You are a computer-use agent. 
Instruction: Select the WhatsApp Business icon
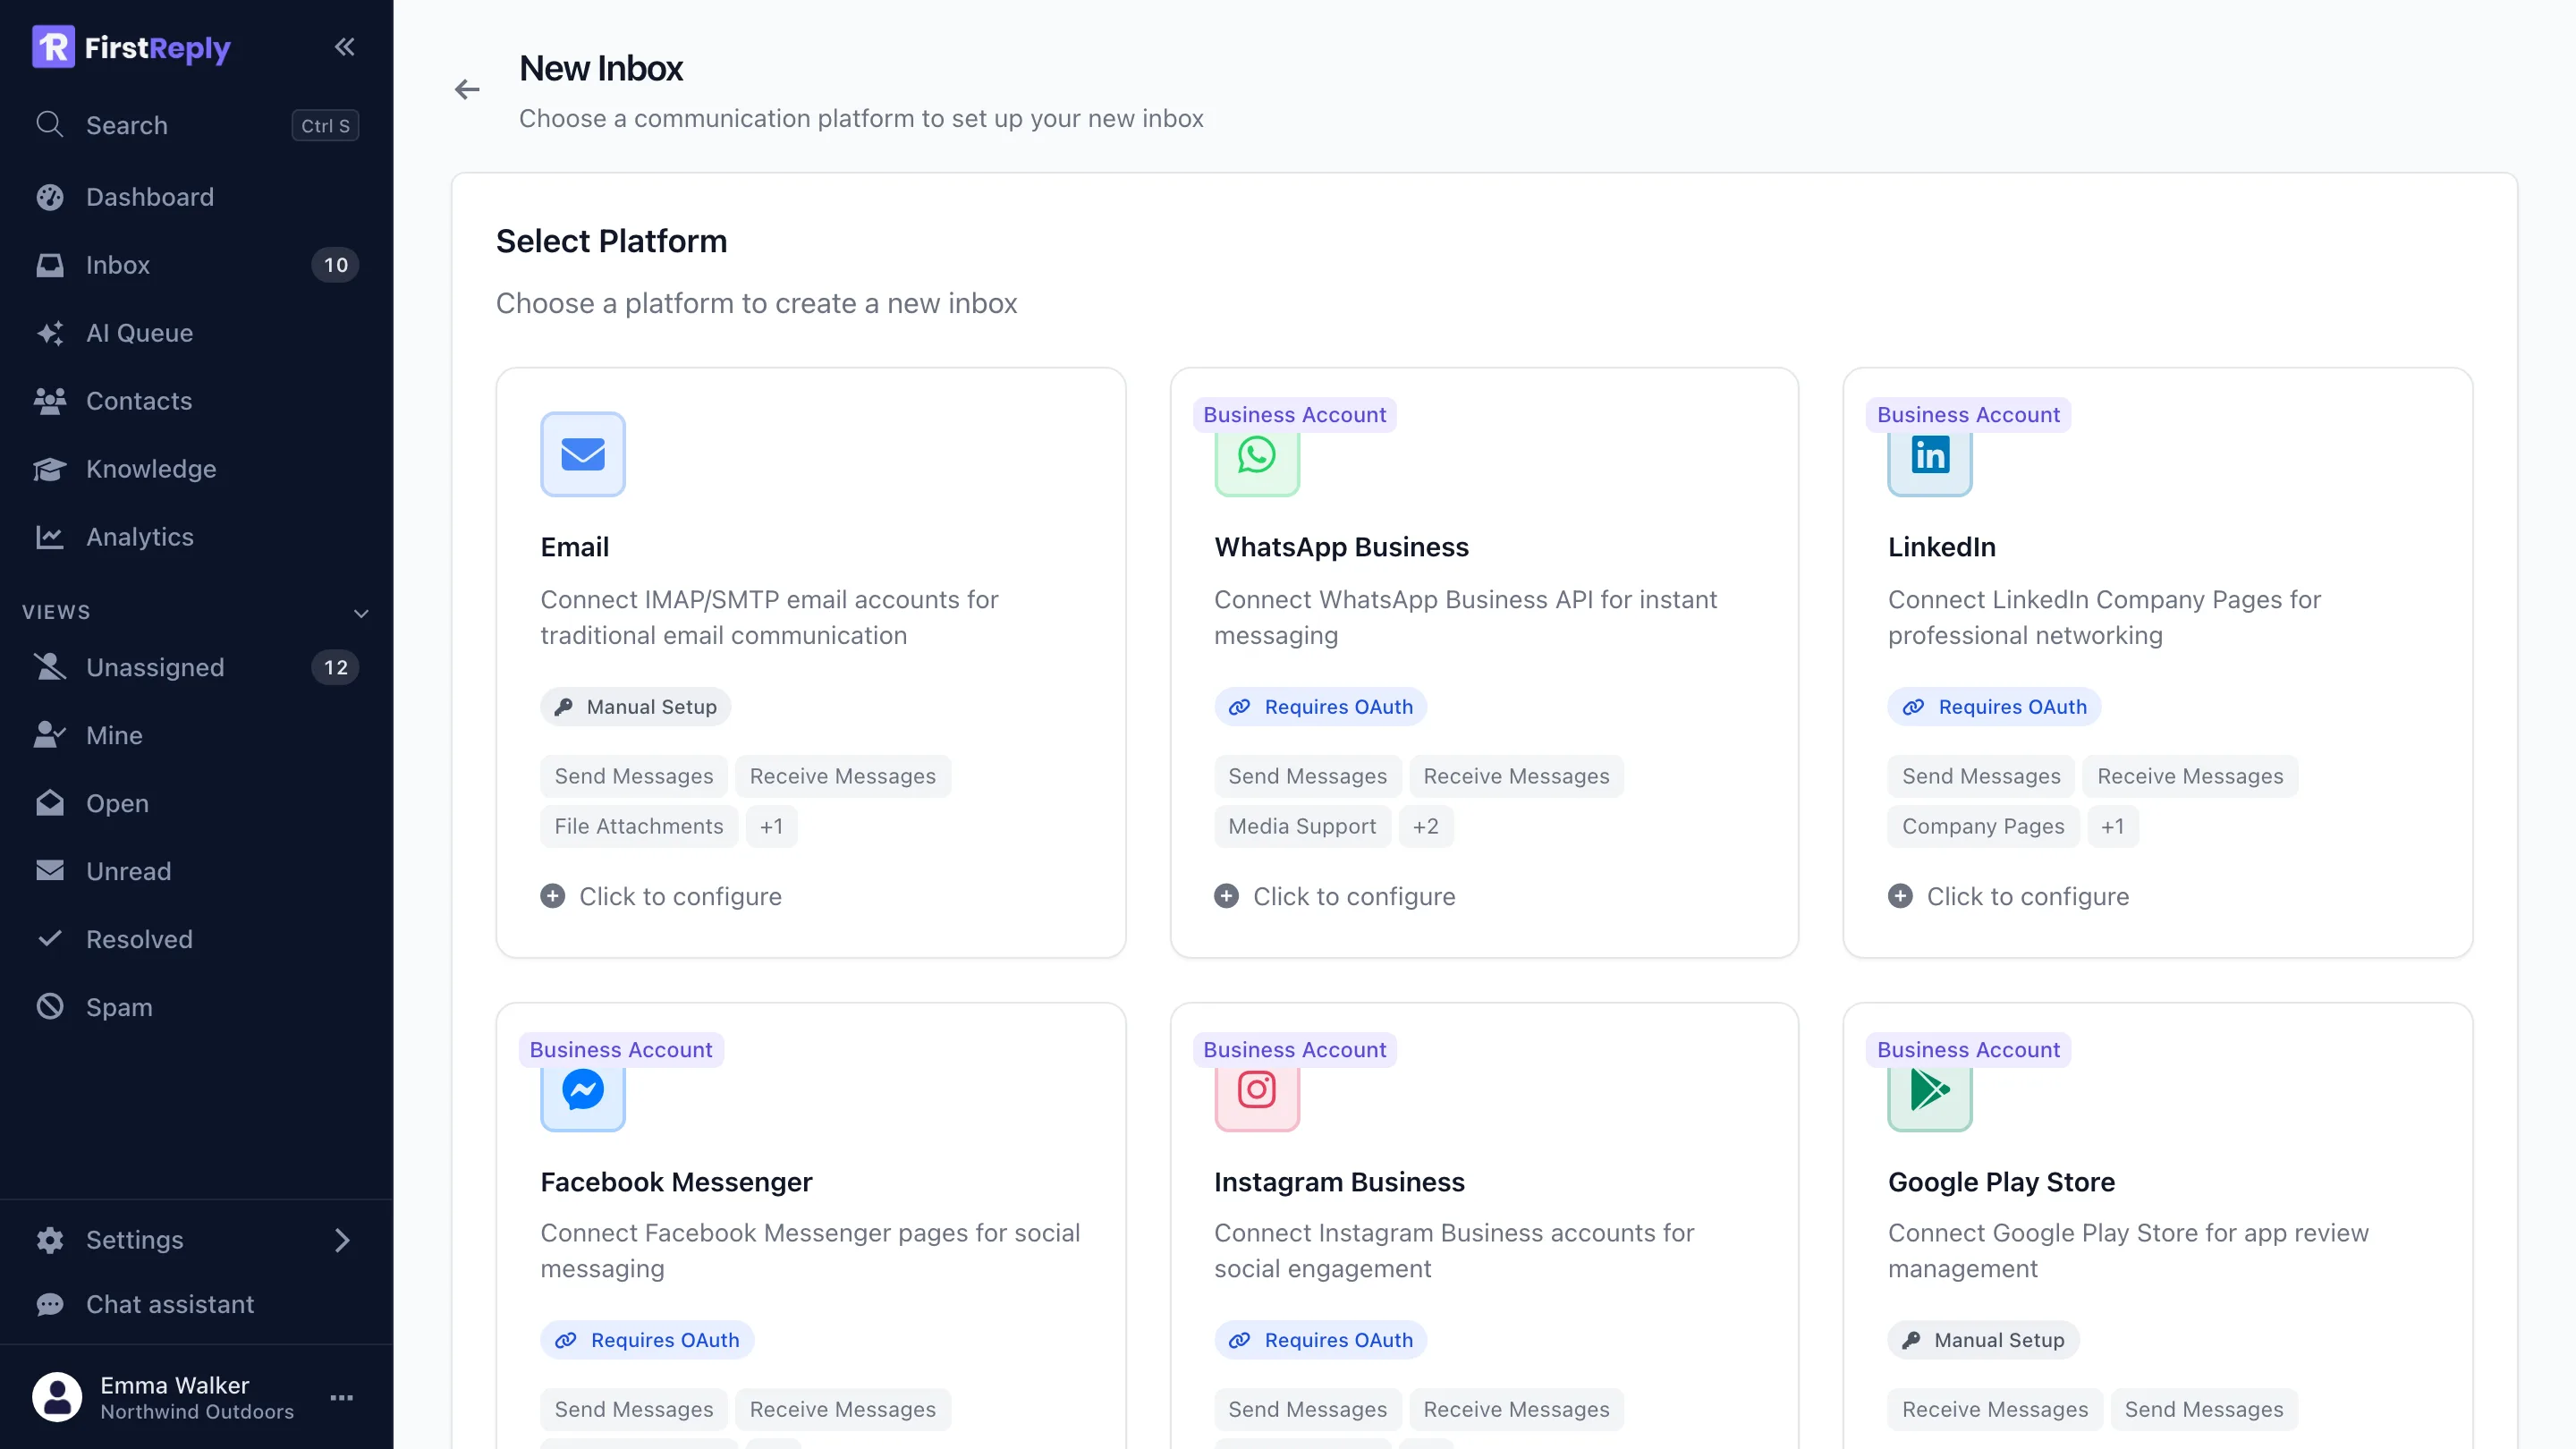pyautogui.click(x=1257, y=456)
